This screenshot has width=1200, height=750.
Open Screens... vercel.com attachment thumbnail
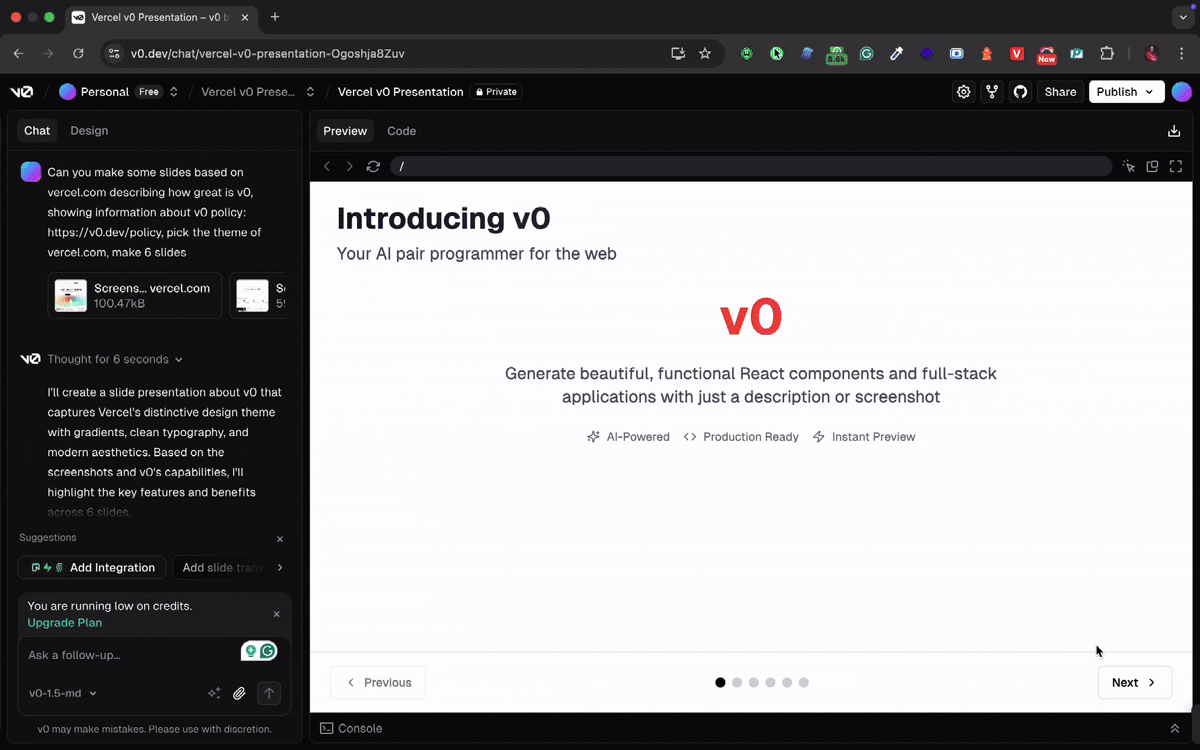click(x=71, y=295)
